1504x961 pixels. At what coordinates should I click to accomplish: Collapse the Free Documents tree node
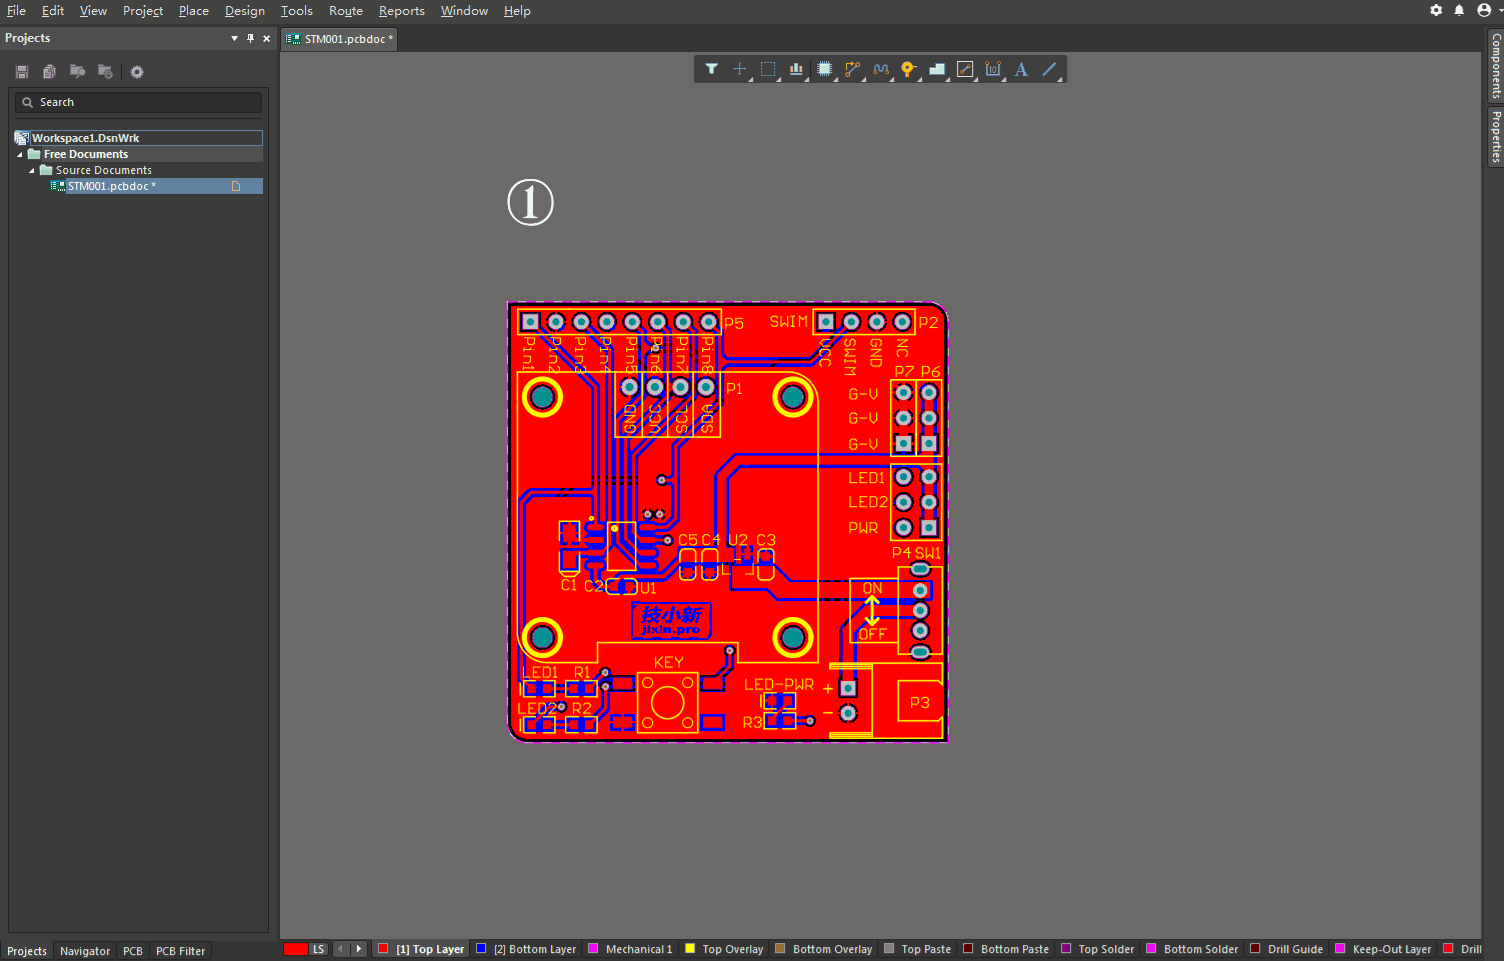[20, 155]
